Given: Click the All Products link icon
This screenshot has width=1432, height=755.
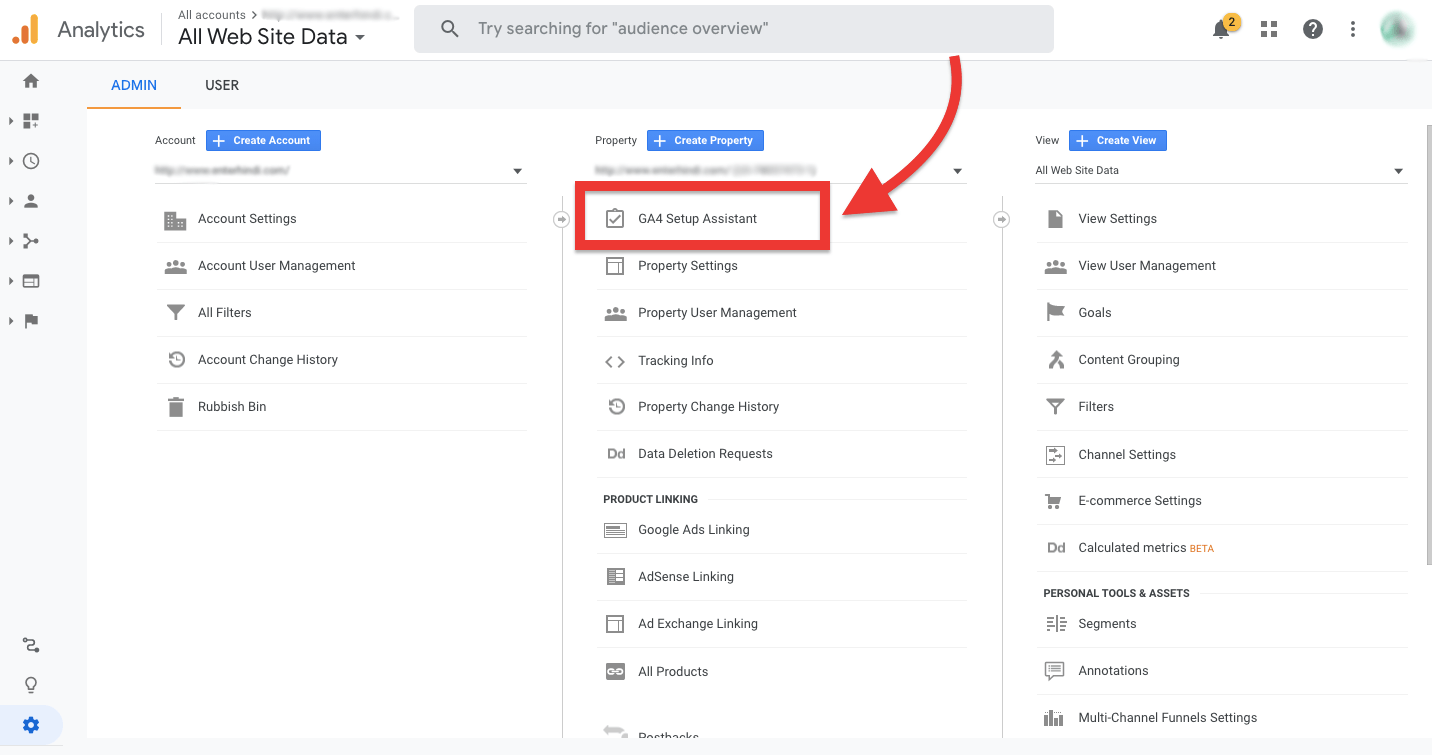Looking at the screenshot, I should pyautogui.click(x=615, y=672).
